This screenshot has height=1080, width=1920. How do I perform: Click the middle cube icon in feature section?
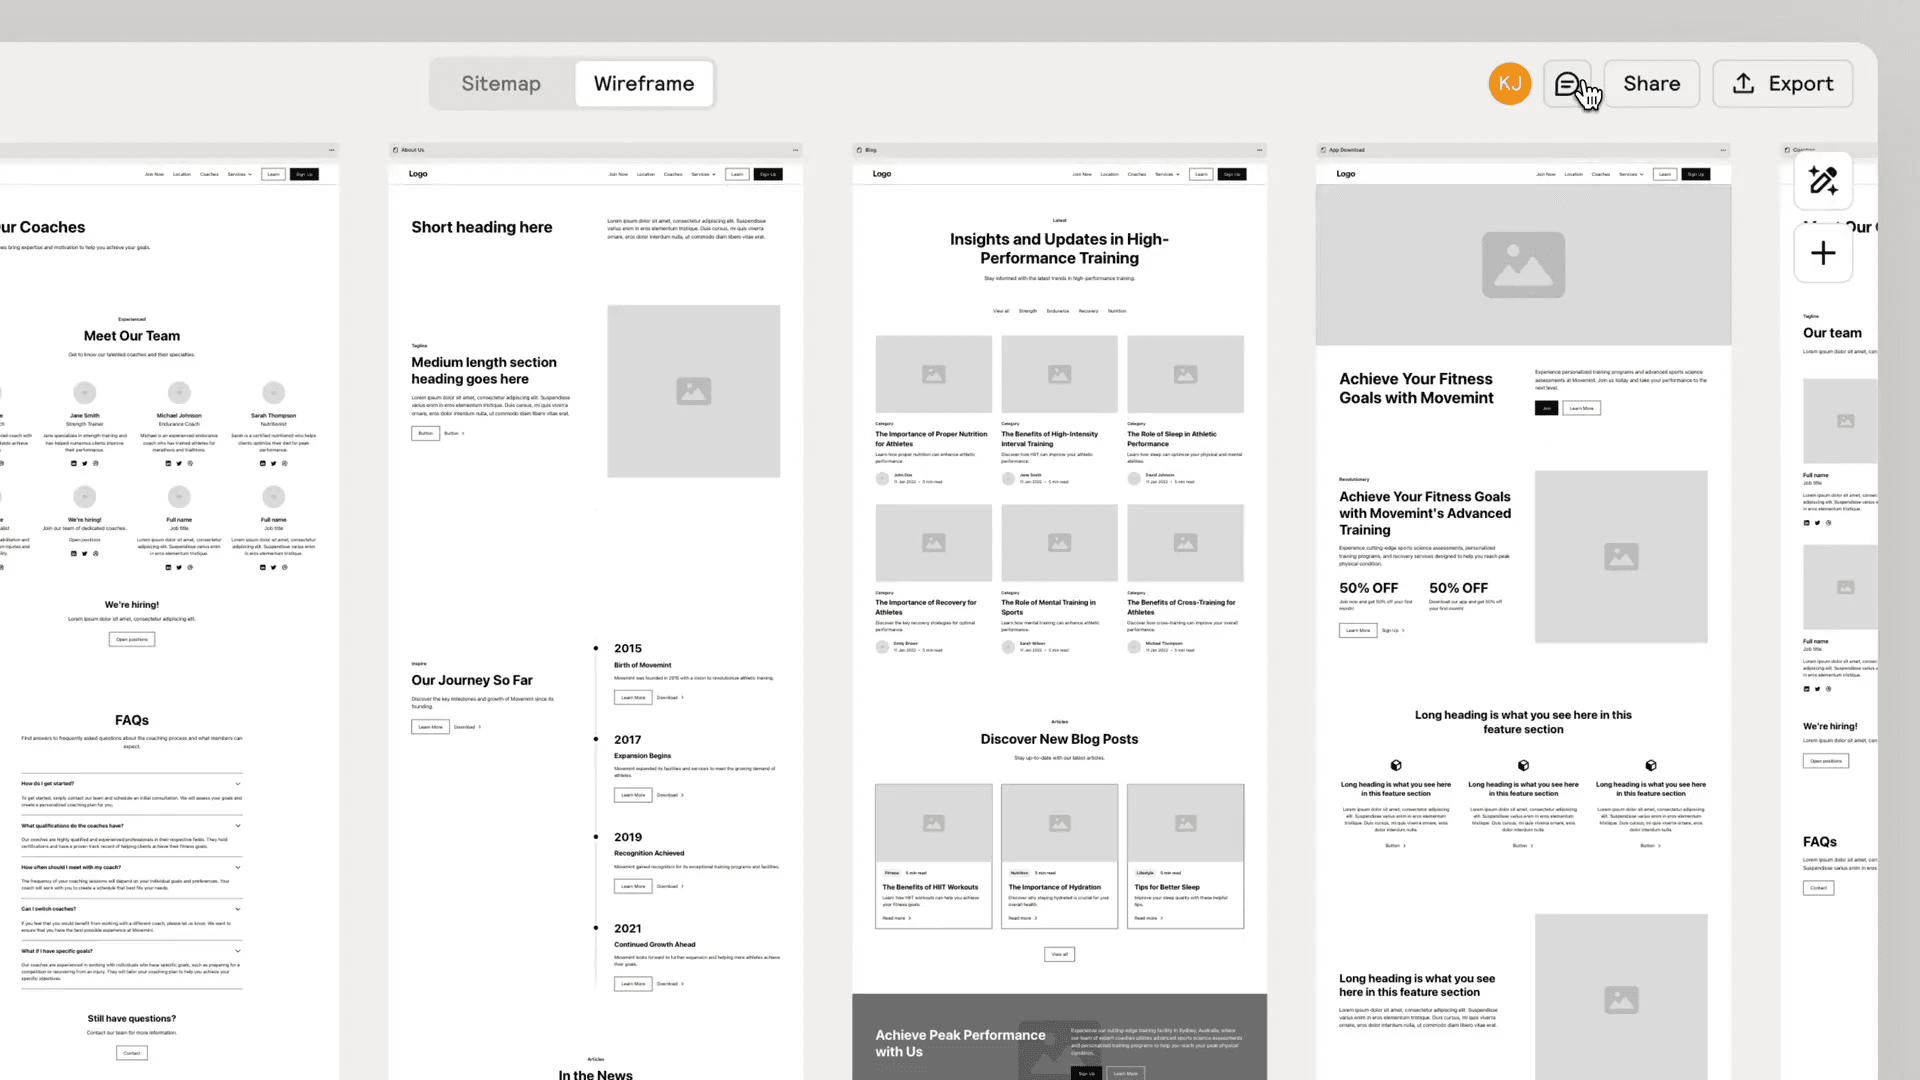click(x=1523, y=765)
